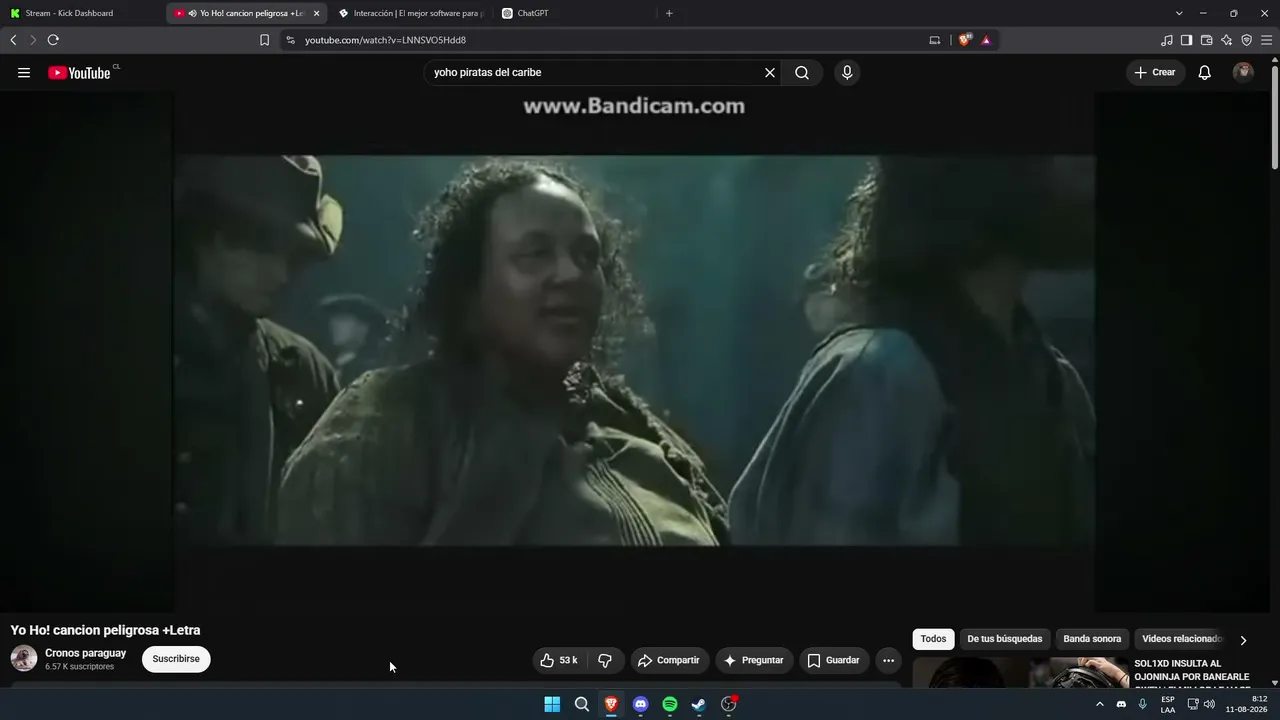Open the taskbar clock and calendar
Screen dimensions: 1280x720
click(1246, 704)
